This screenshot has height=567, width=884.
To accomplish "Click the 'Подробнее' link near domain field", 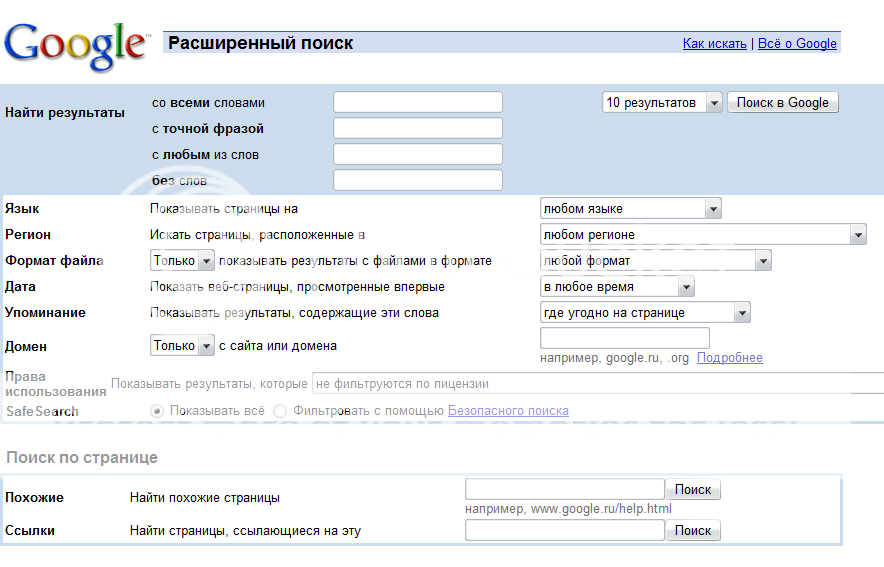I will coord(729,358).
